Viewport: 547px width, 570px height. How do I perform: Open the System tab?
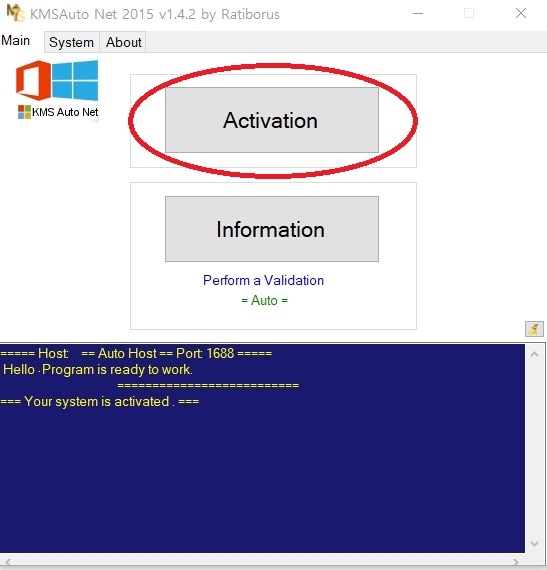(x=72, y=42)
